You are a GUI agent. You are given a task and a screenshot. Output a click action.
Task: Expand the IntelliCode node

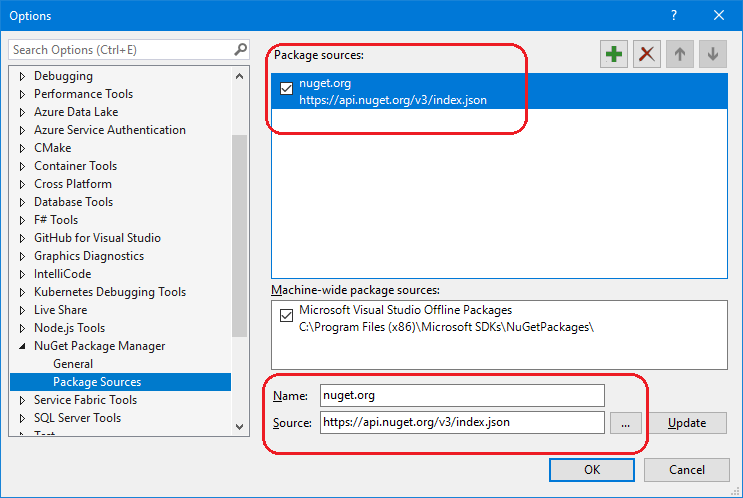[22, 274]
